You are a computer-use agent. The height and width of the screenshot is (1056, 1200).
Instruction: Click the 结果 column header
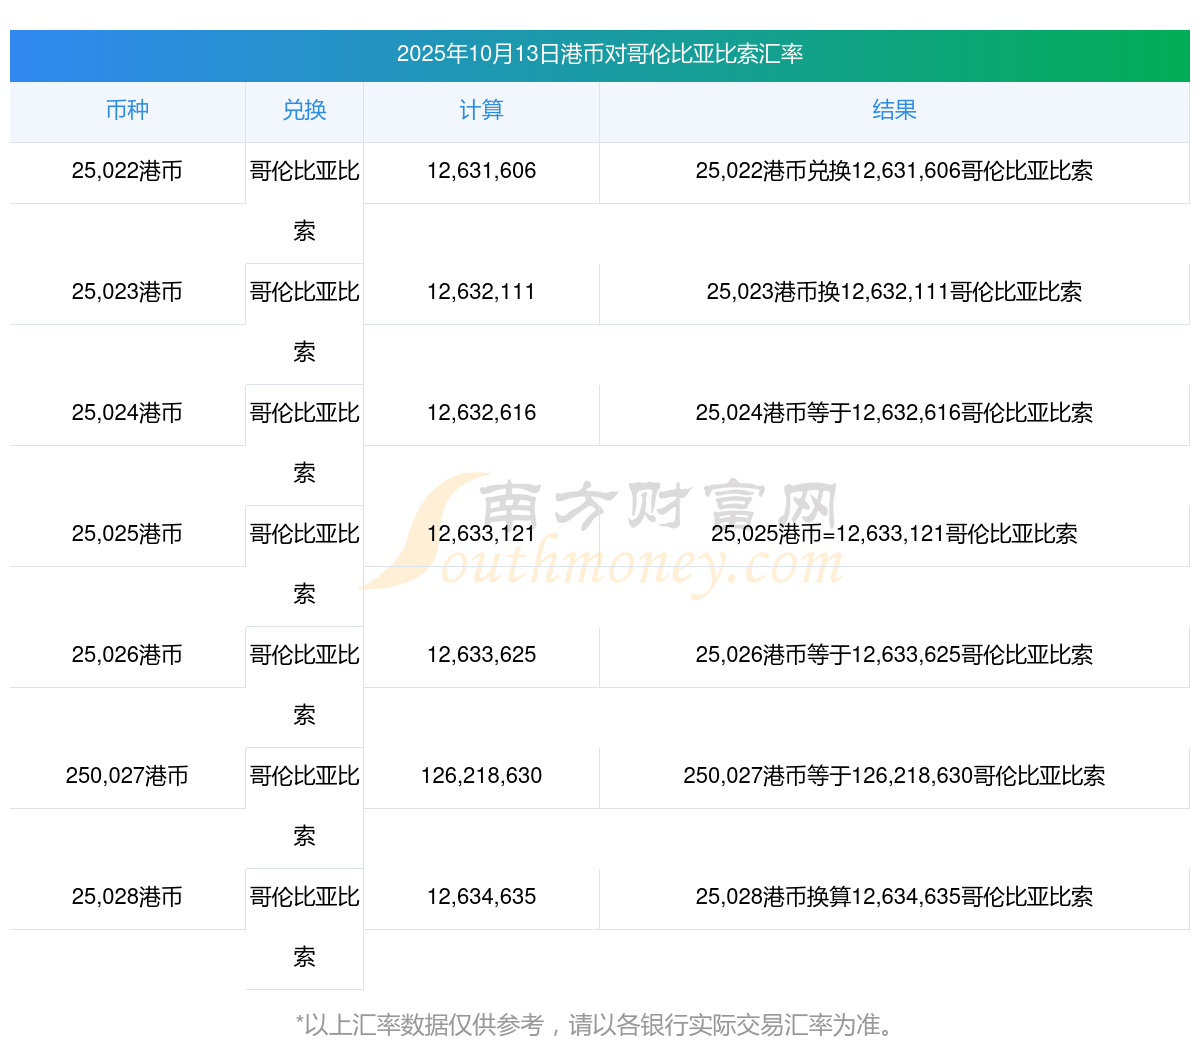(894, 110)
